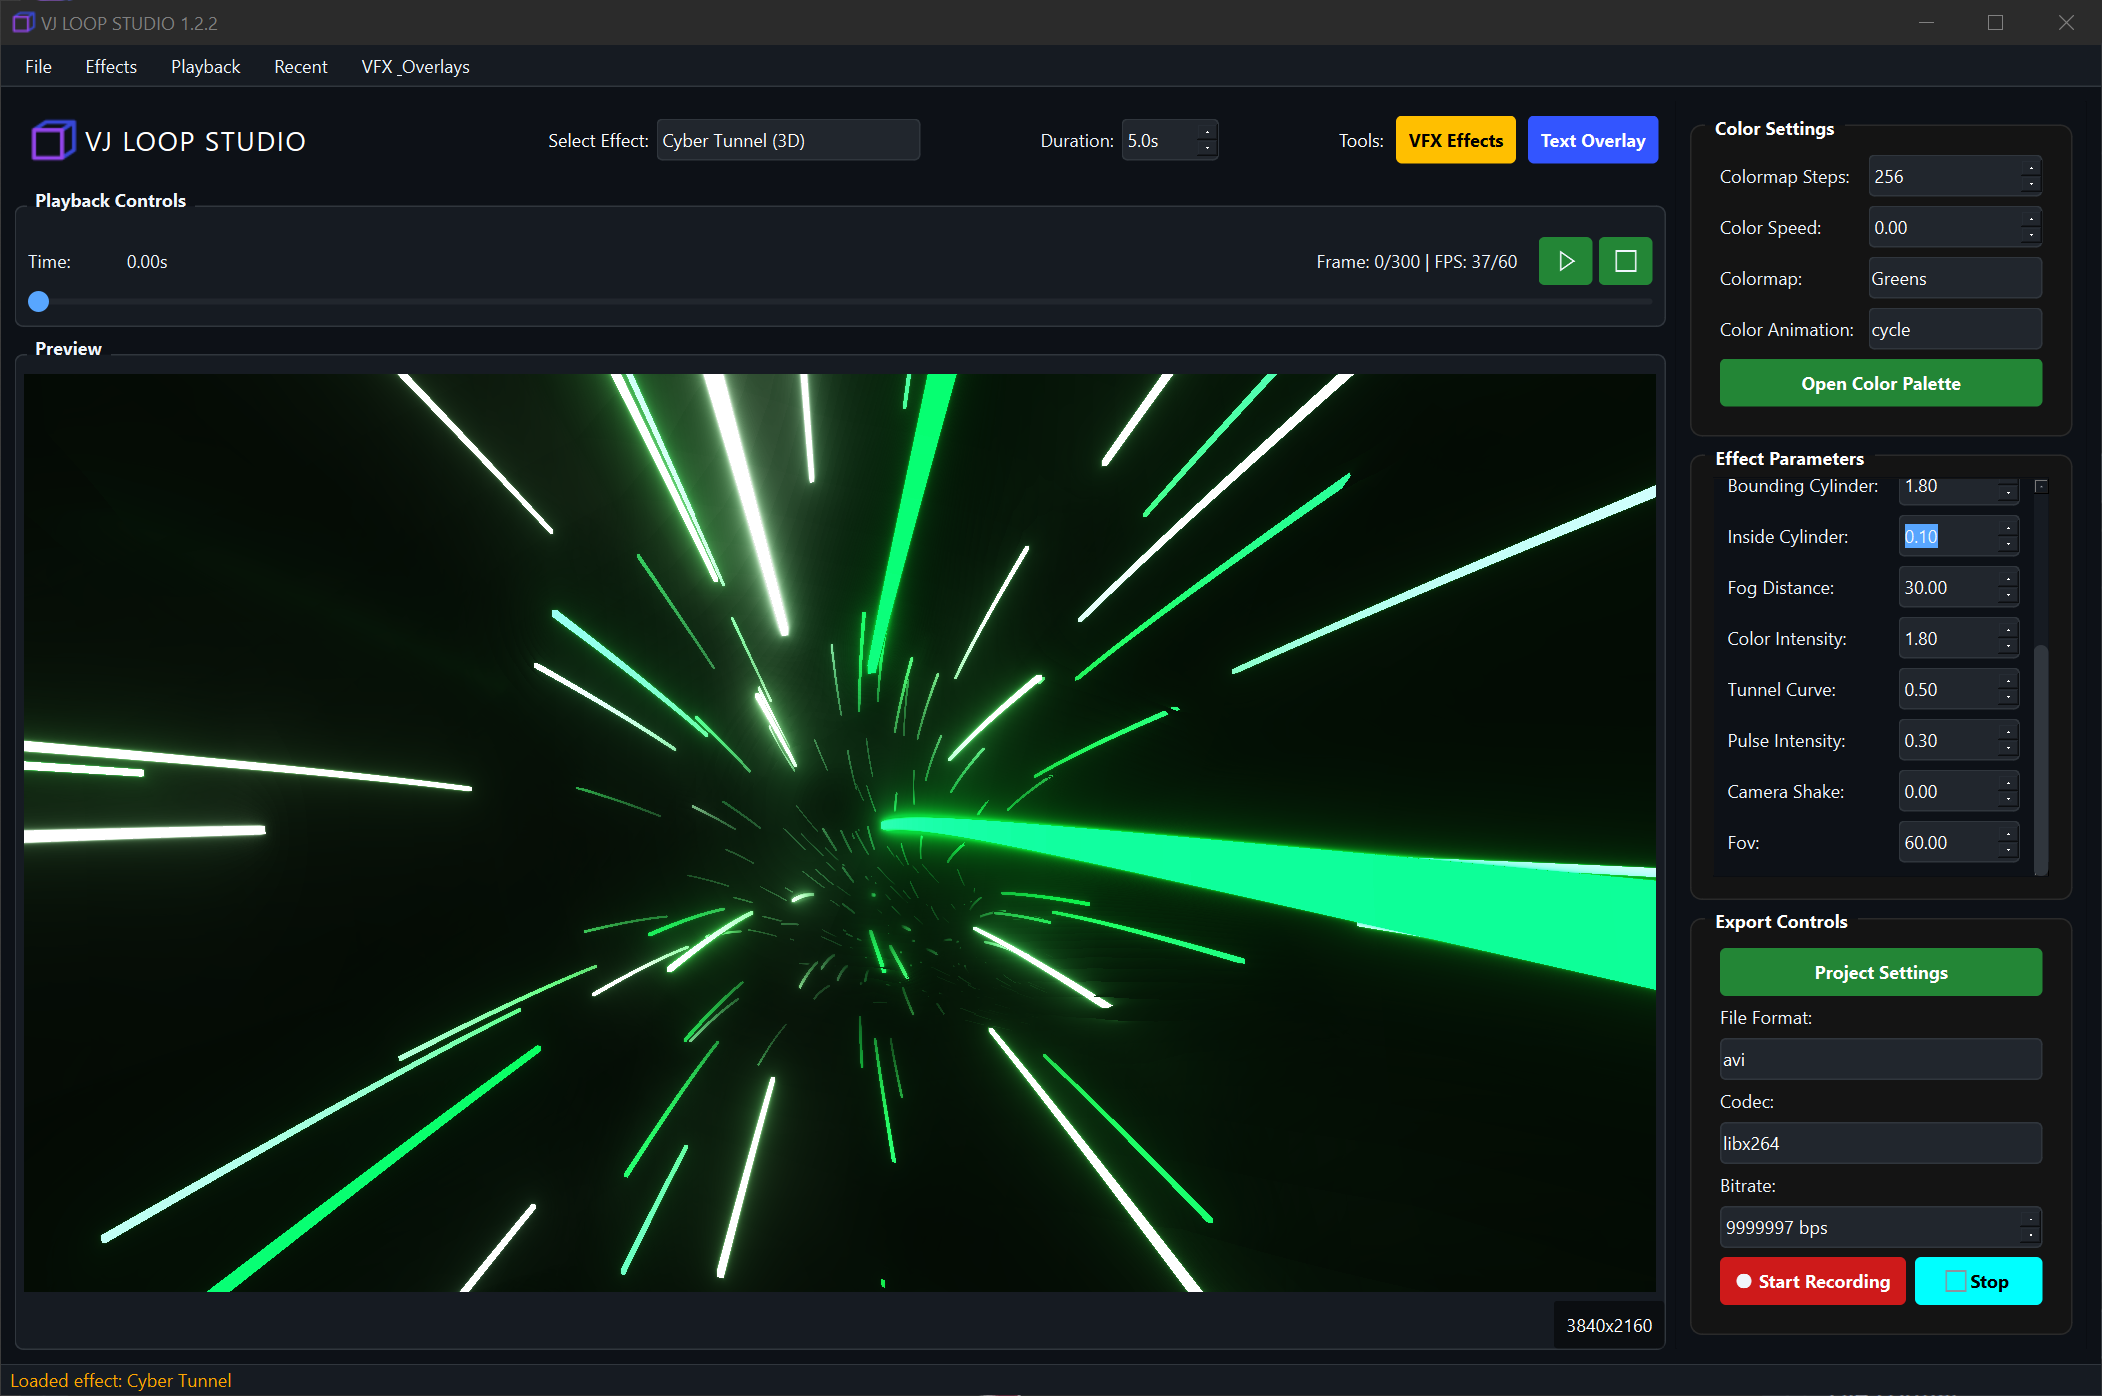The height and width of the screenshot is (1396, 2102).
Task: Increase the Fog Distance stepper
Action: 2009,581
